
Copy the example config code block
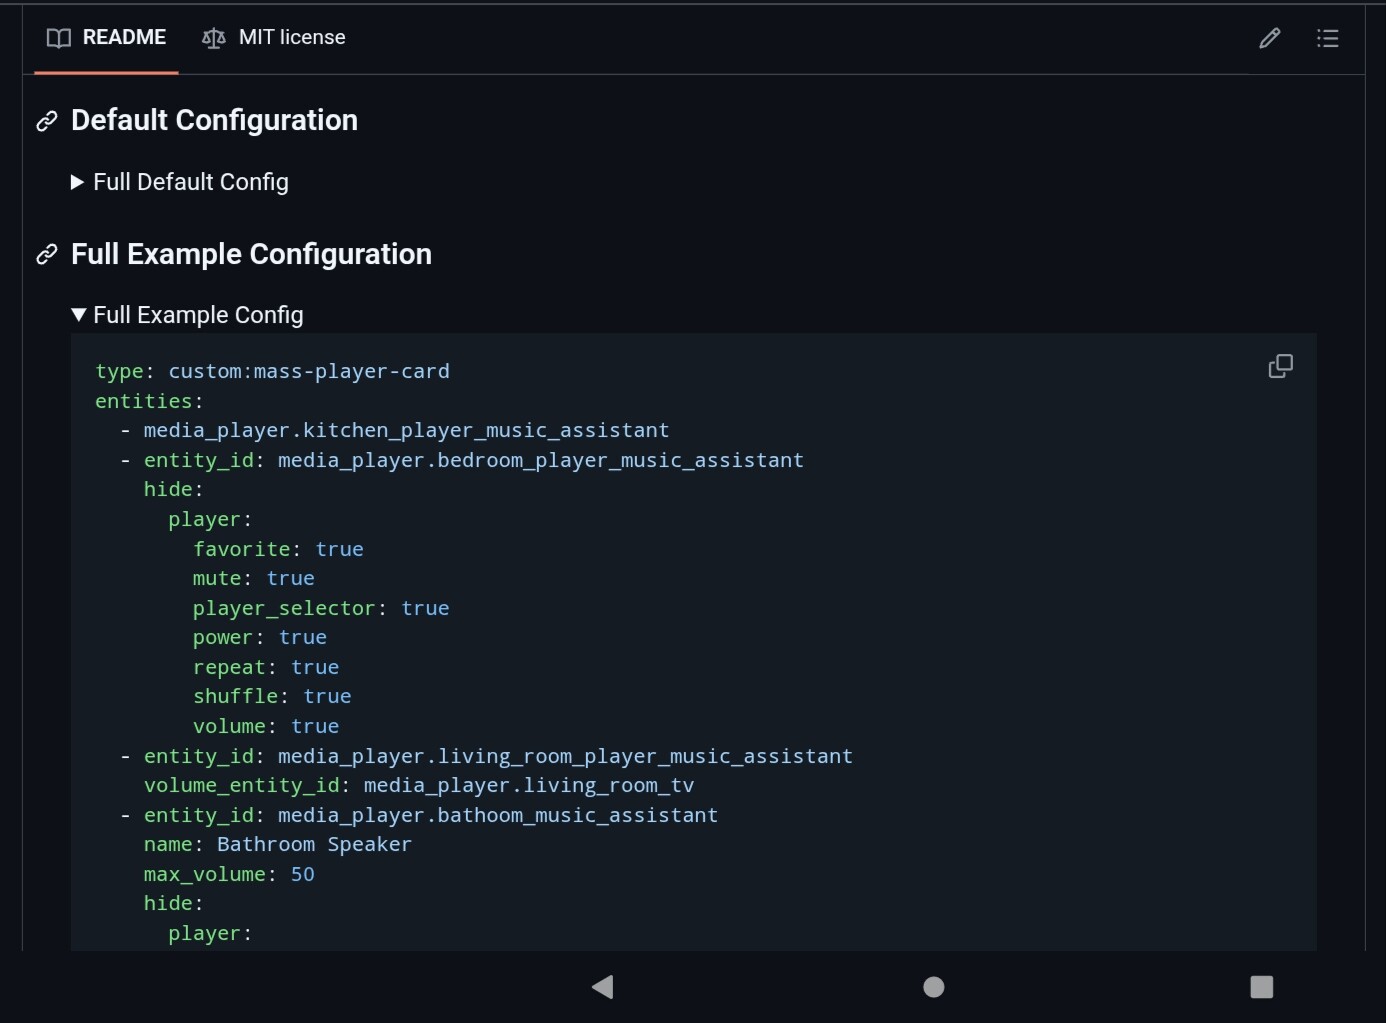coord(1280,366)
